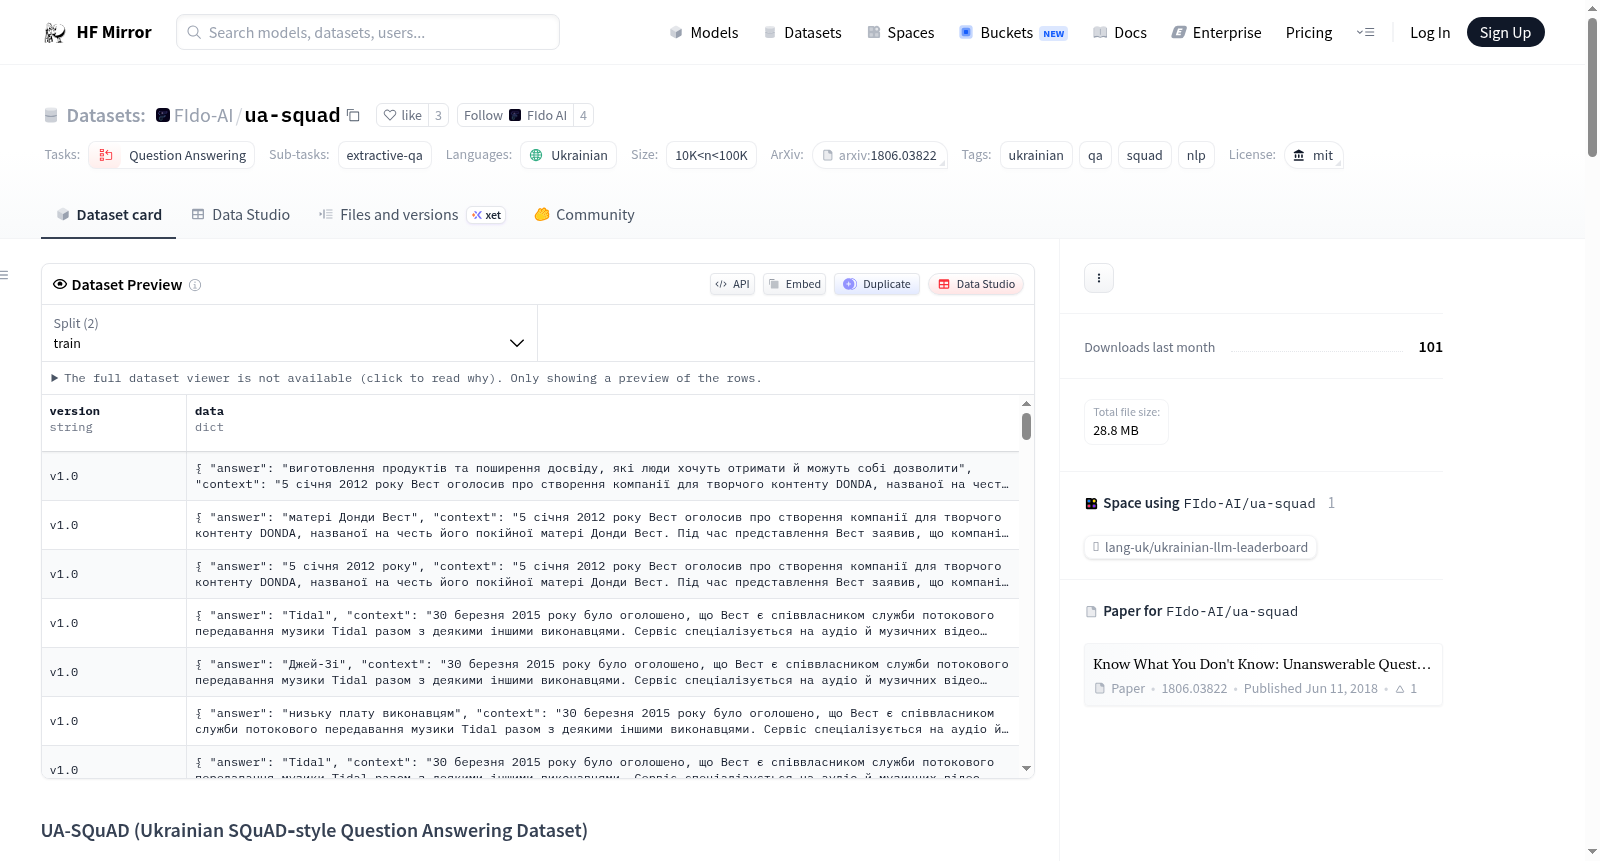Click the Embed button
This screenshot has height=861, width=1600.
[794, 284]
